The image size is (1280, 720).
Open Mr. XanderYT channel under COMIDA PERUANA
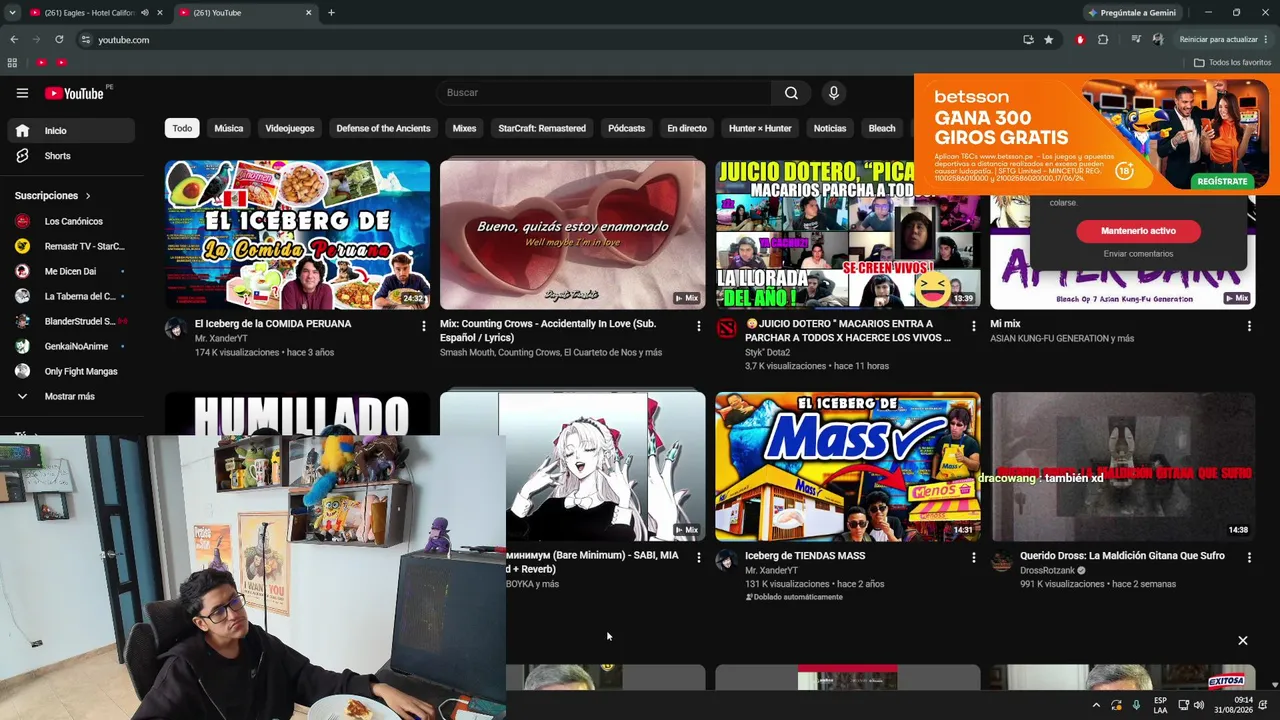click(x=221, y=339)
